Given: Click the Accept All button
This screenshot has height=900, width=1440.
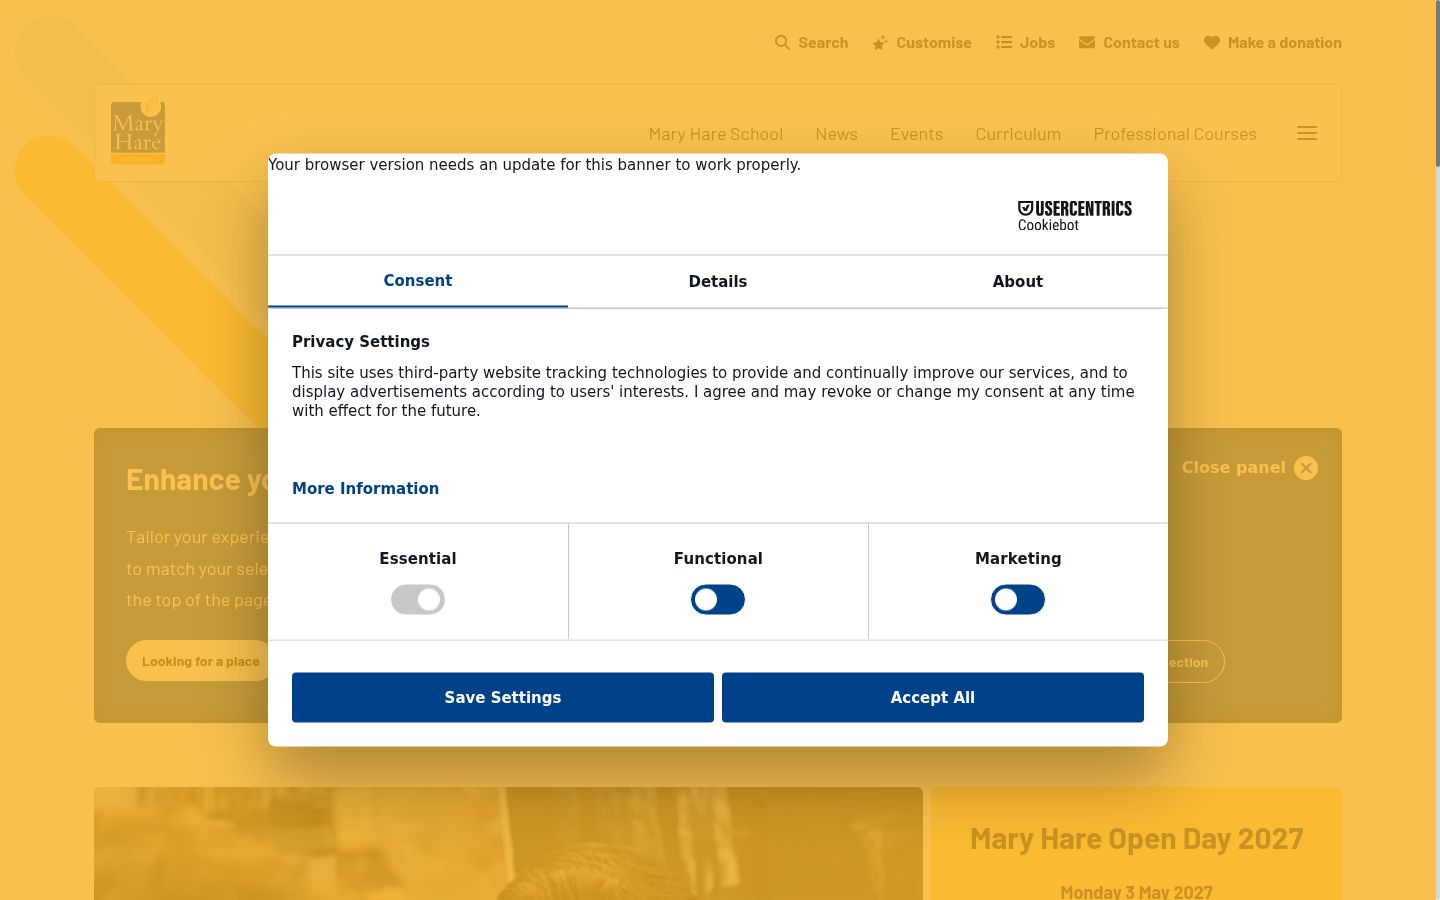Looking at the screenshot, I should point(933,697).
